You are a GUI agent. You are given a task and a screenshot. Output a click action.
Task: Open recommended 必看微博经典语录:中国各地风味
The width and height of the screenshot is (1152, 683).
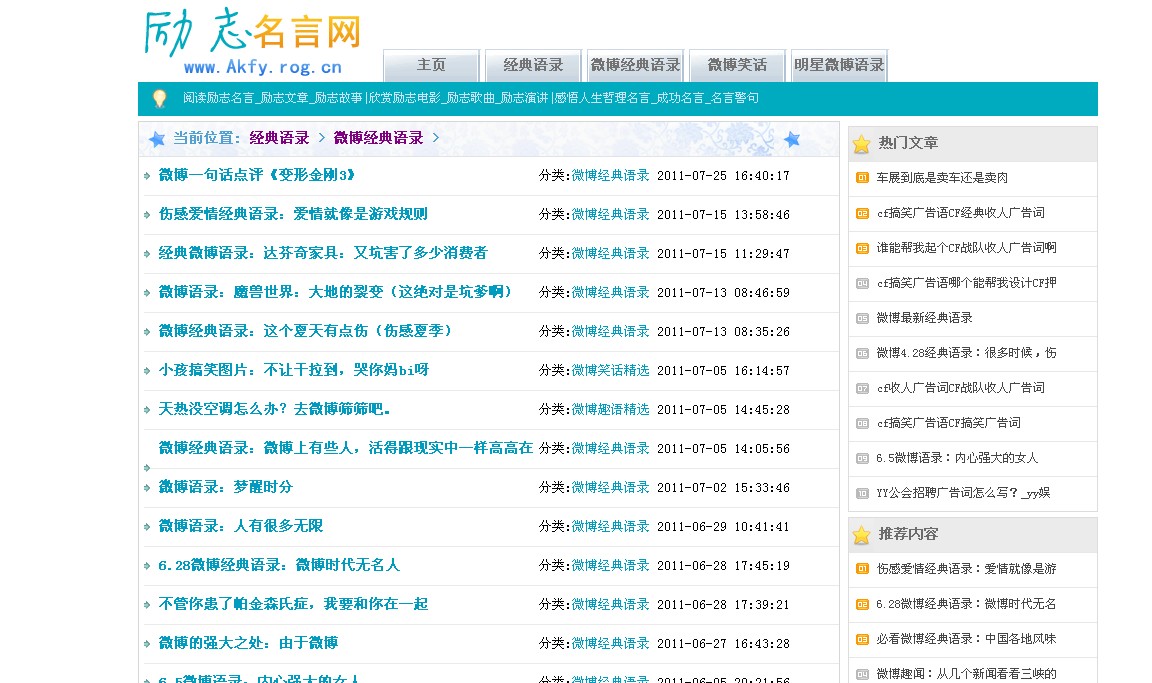(966, 639)
